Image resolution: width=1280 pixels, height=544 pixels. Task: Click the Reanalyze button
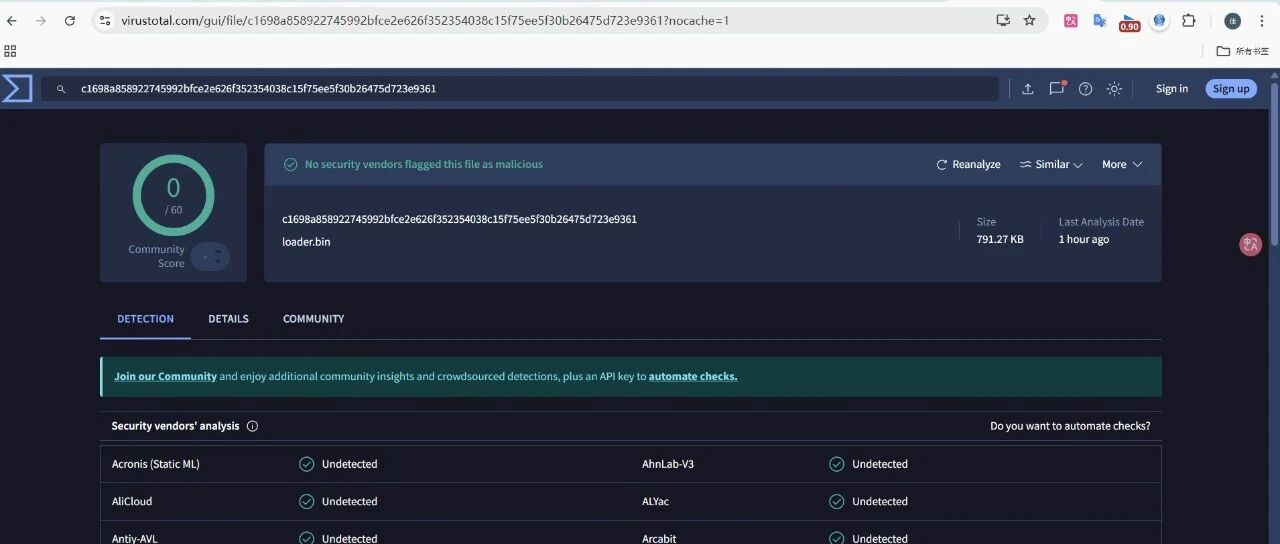(968, 164)
